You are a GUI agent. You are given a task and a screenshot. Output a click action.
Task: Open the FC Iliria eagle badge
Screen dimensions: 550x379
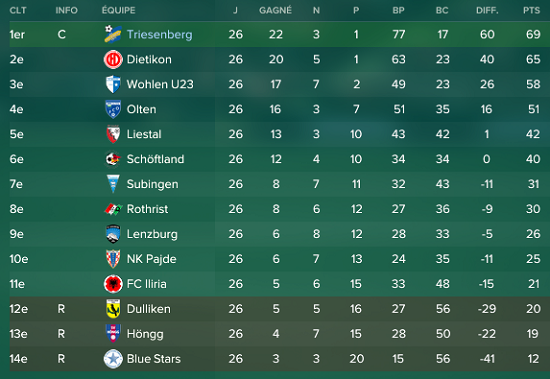point(113,284)
